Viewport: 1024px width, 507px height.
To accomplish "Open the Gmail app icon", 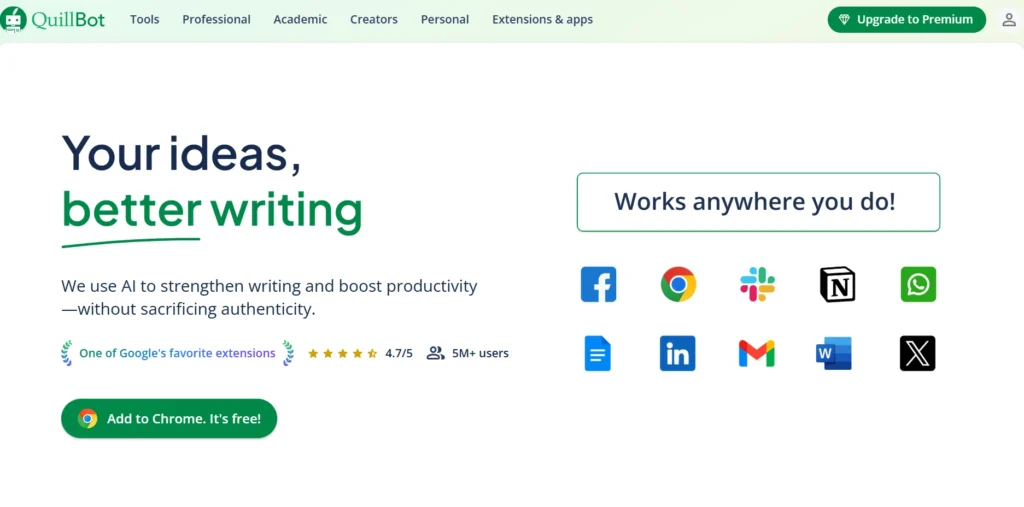I will pos(757,353).
